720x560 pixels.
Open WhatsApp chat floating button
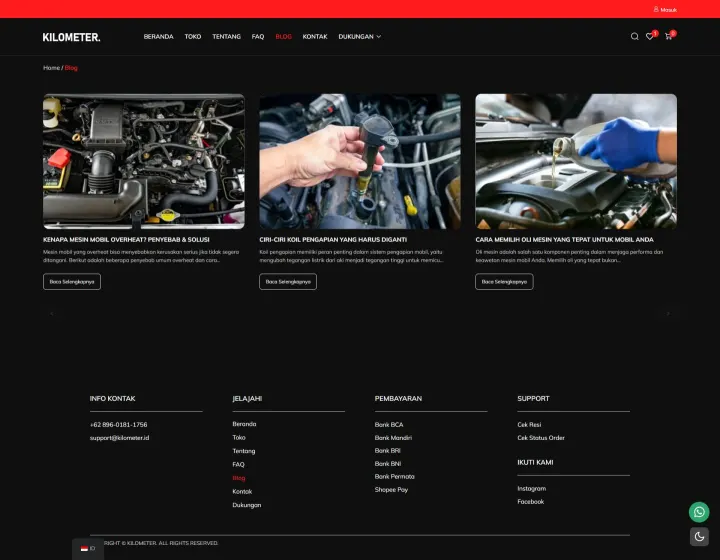click(699, 512)
